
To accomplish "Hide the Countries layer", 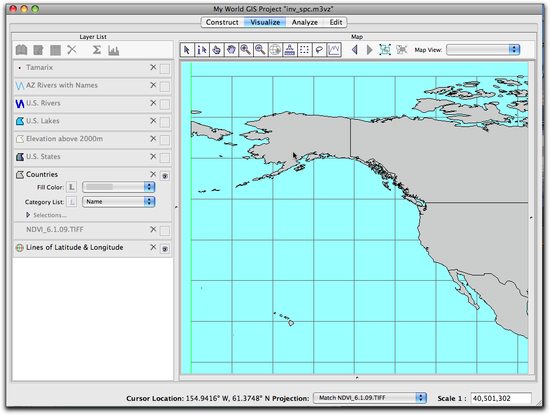I will pyautogui.click(x=165, y=176).
